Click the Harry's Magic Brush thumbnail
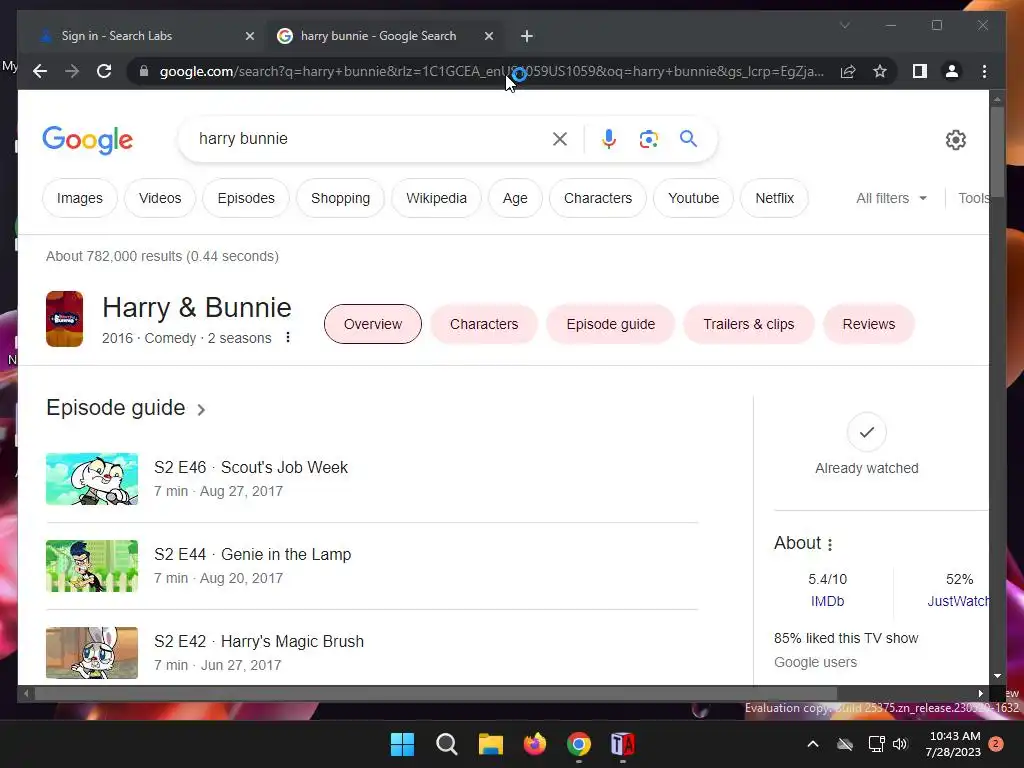 [91, 652]
